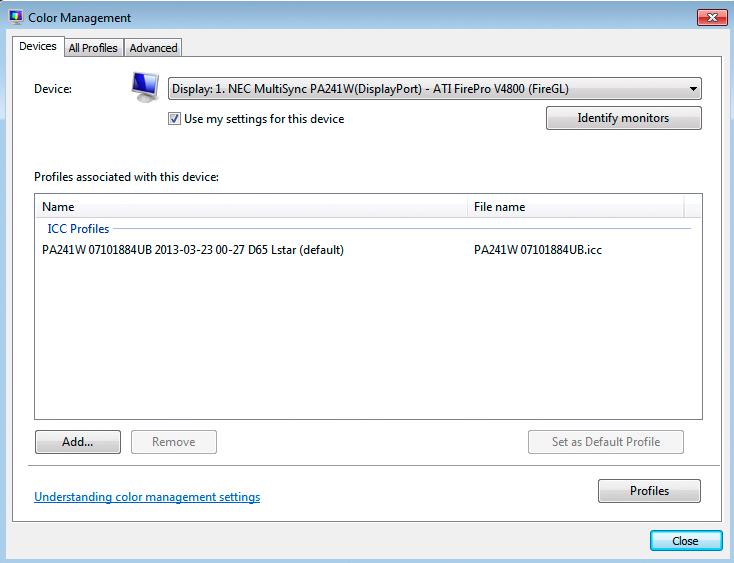Image resolution: width=734 pixels, height=563 pixels.
Task: Select the PA241W 07101884UB D65 Lstar profile
Action: point(193,250)
